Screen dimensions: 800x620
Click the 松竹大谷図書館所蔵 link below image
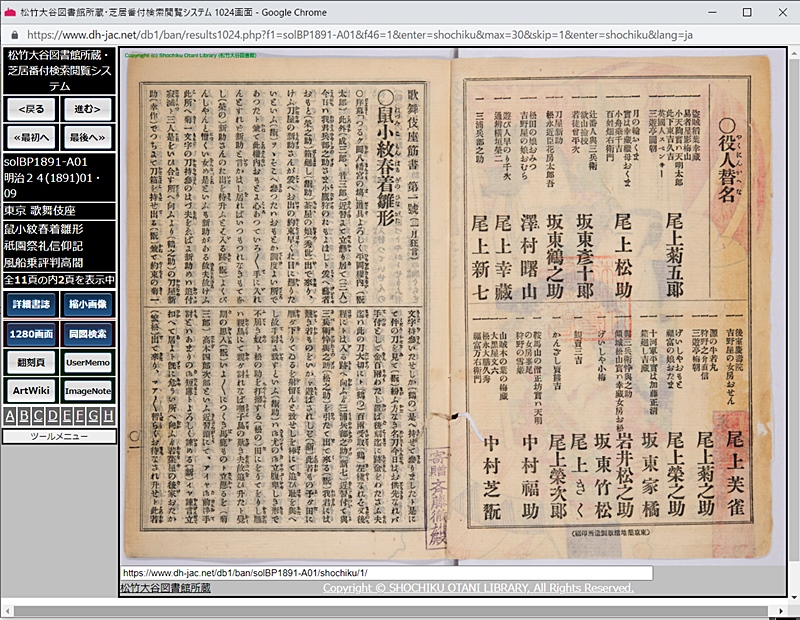pos(165,589)
